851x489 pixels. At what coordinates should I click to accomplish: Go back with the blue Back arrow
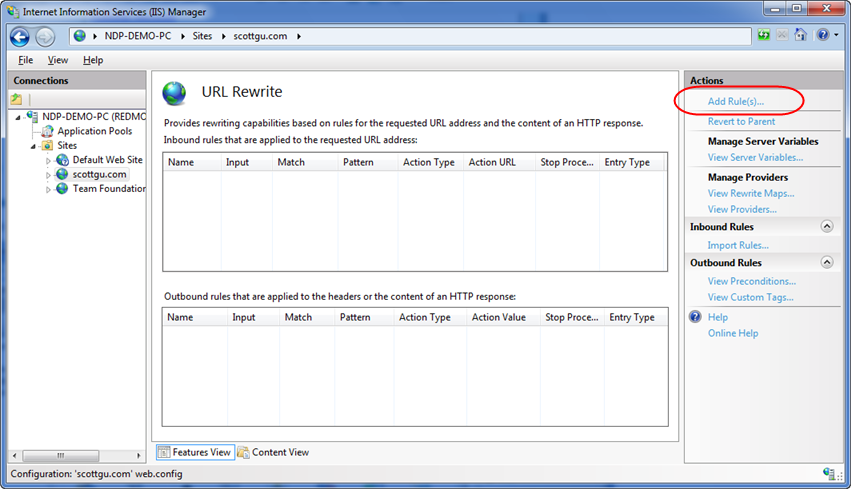point(20,37)
